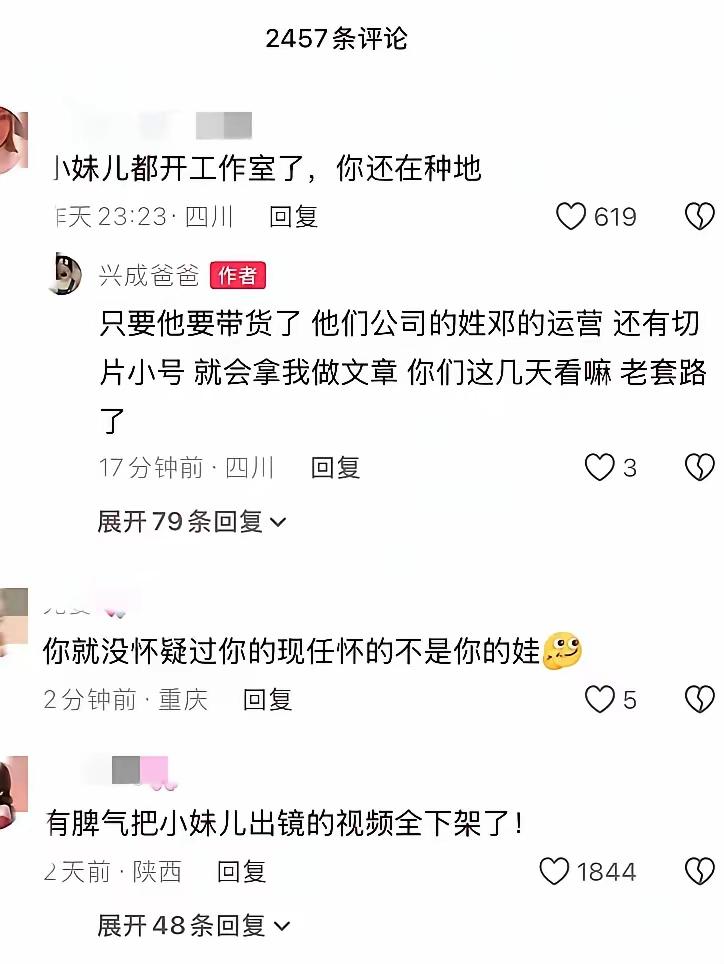
Task: Reply to the comment from 陕西
Action: coord(241,871)
